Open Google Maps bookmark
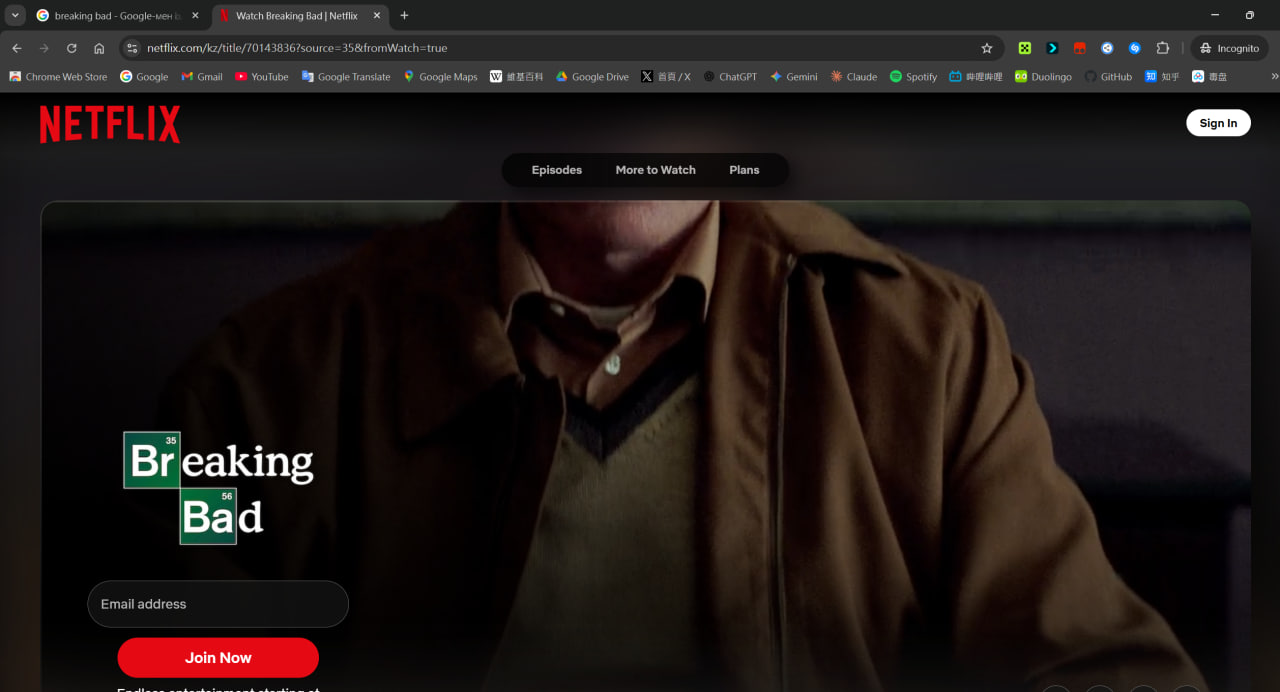This screenshot has width=1280, height=692. click(440, 77)
